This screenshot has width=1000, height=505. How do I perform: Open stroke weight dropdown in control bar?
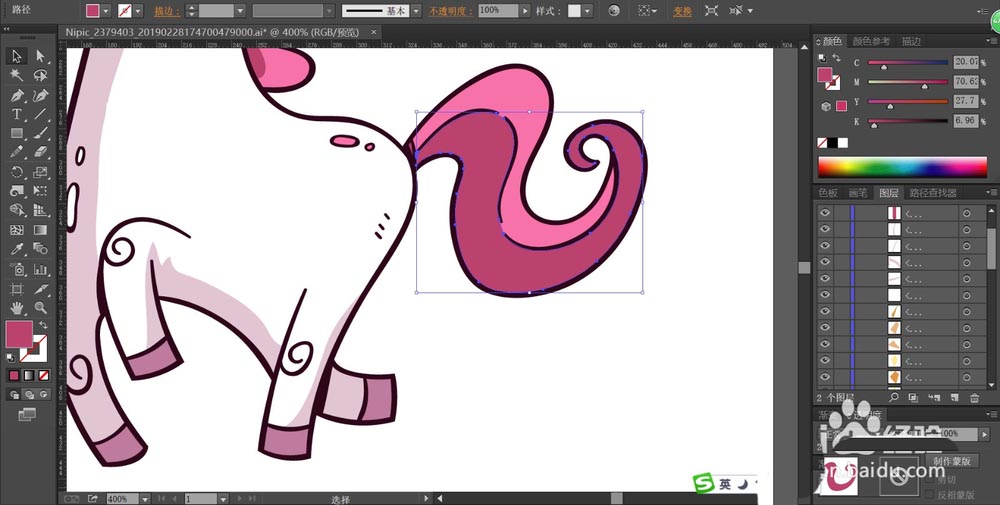point(240,11)
